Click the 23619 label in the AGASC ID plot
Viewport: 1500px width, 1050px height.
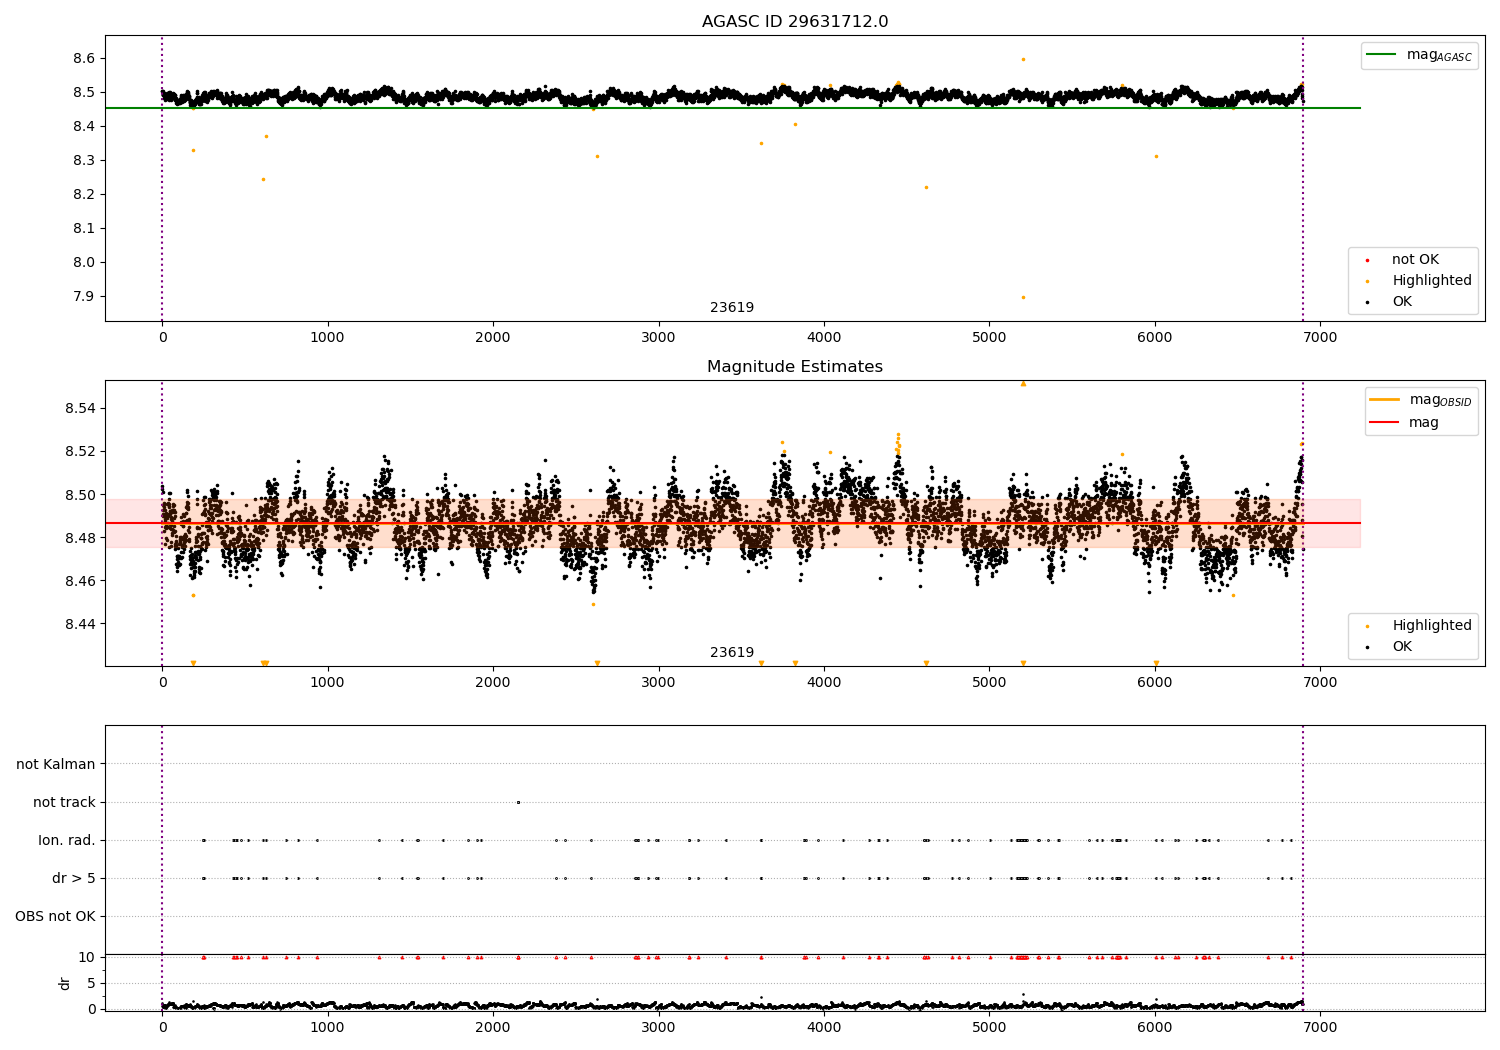click(x=732, y=308)
